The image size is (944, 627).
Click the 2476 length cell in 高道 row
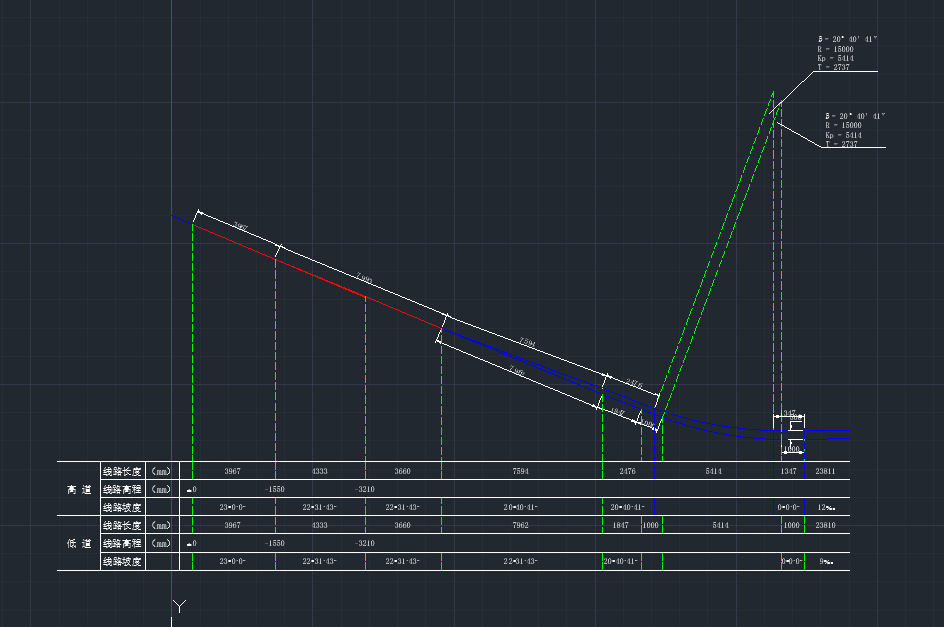[x=627, y=471]
